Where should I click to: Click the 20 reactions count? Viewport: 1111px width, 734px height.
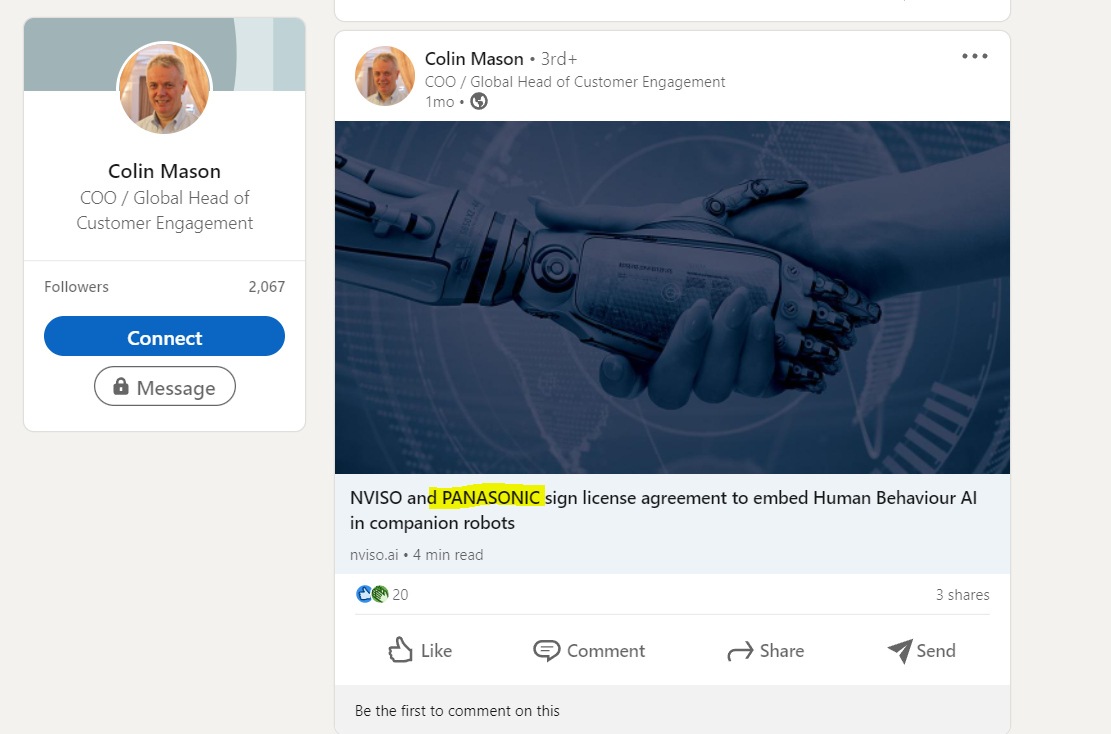coord(400,595)
